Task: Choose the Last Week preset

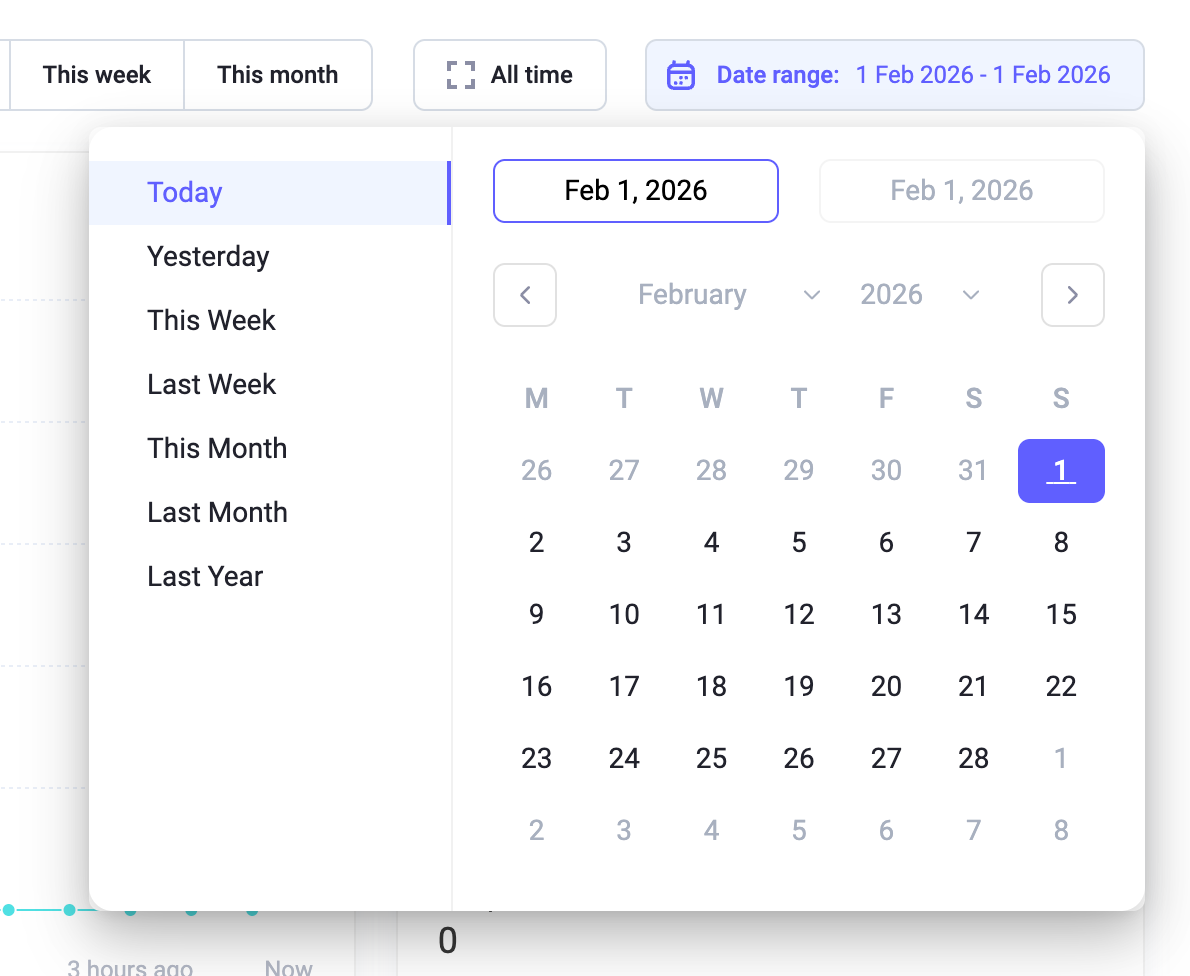Action: (x=211, y=385)
